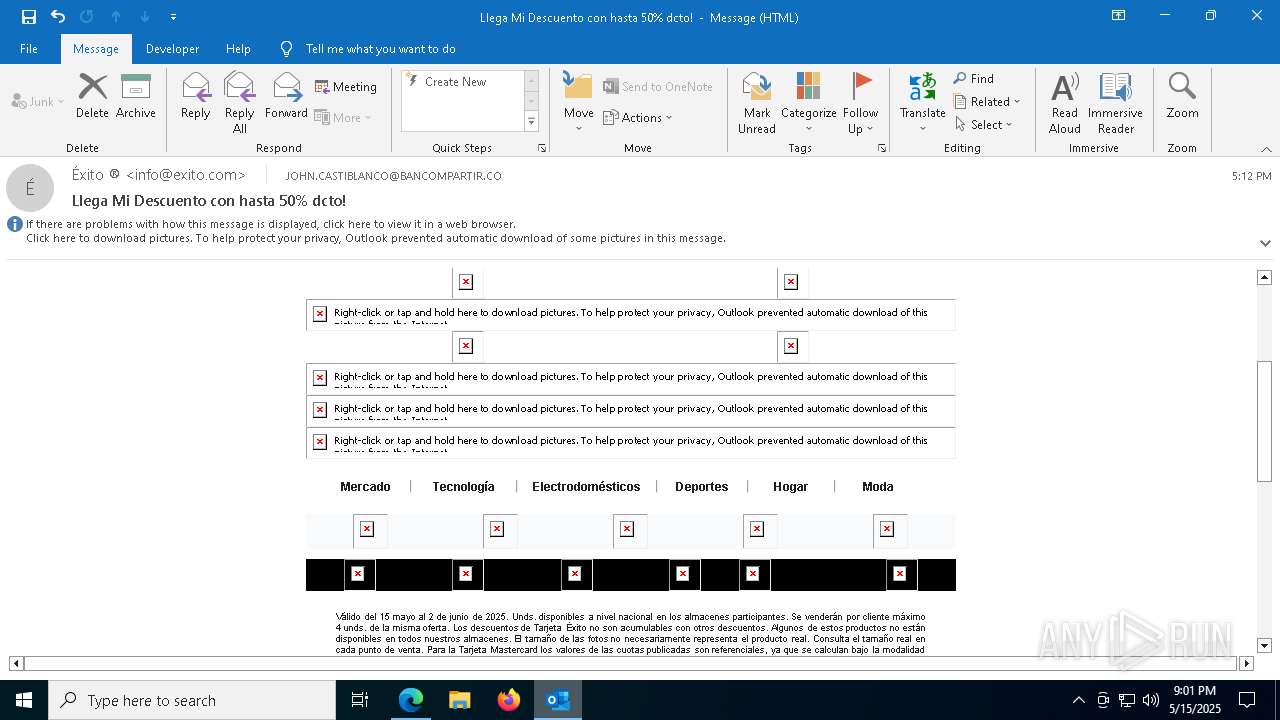Expand the Quick Steps gallery
This screenshot has width=1280, height=720.
(x=531, y=122)
